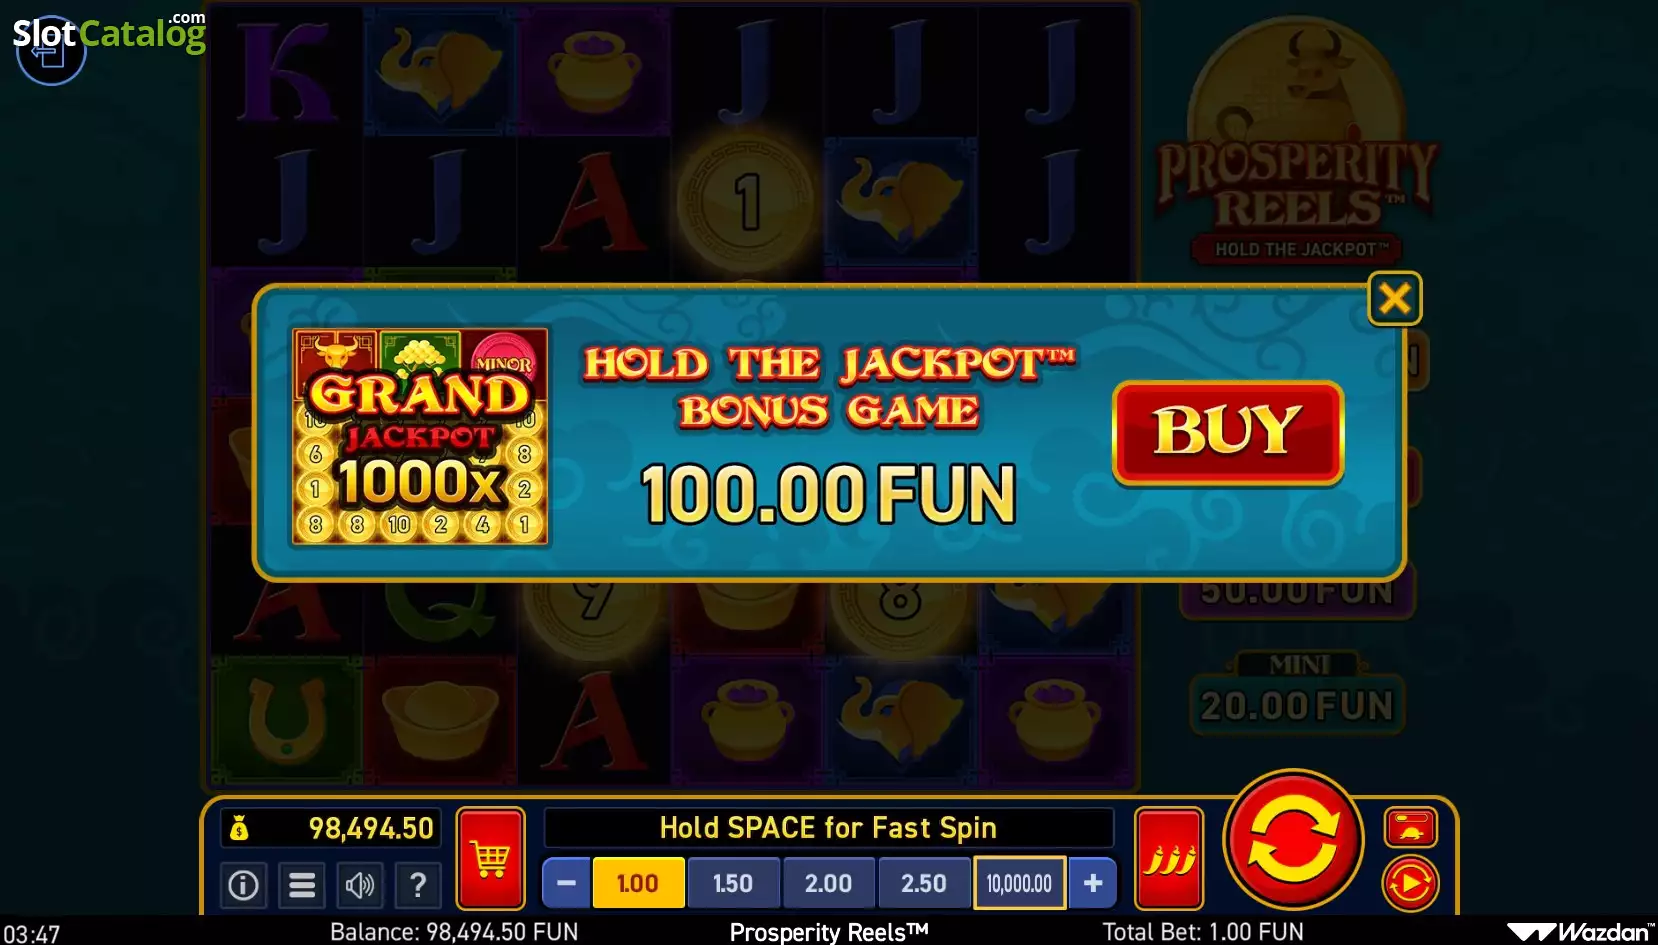
Task: Click the red chili volatility icon
Action: (1169, 858)
